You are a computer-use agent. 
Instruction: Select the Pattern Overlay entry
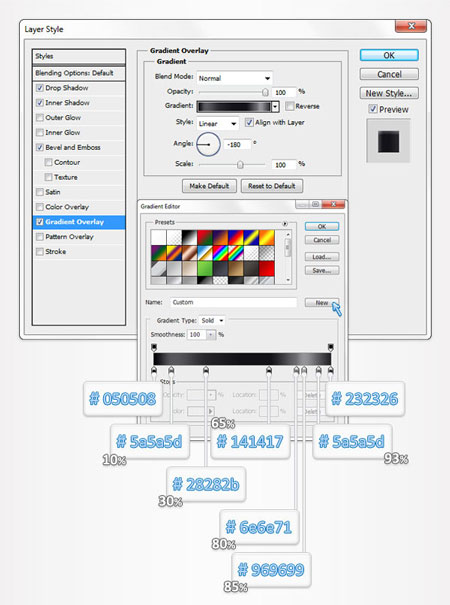click(79, 237)
